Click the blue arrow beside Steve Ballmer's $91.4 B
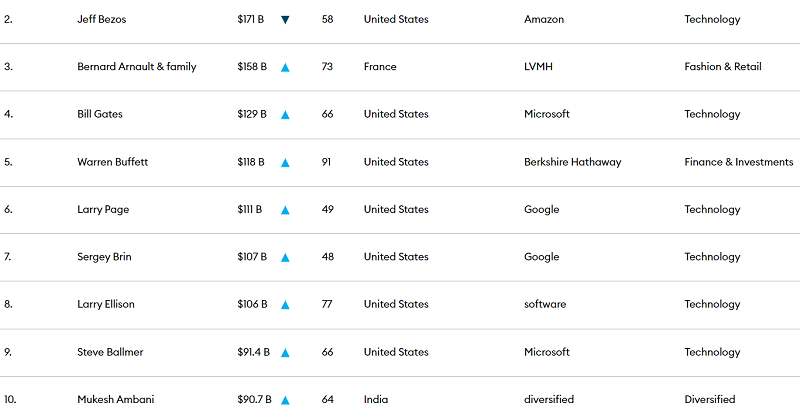Viewport: 800px width, 420px height. click(x=285, y=353)
